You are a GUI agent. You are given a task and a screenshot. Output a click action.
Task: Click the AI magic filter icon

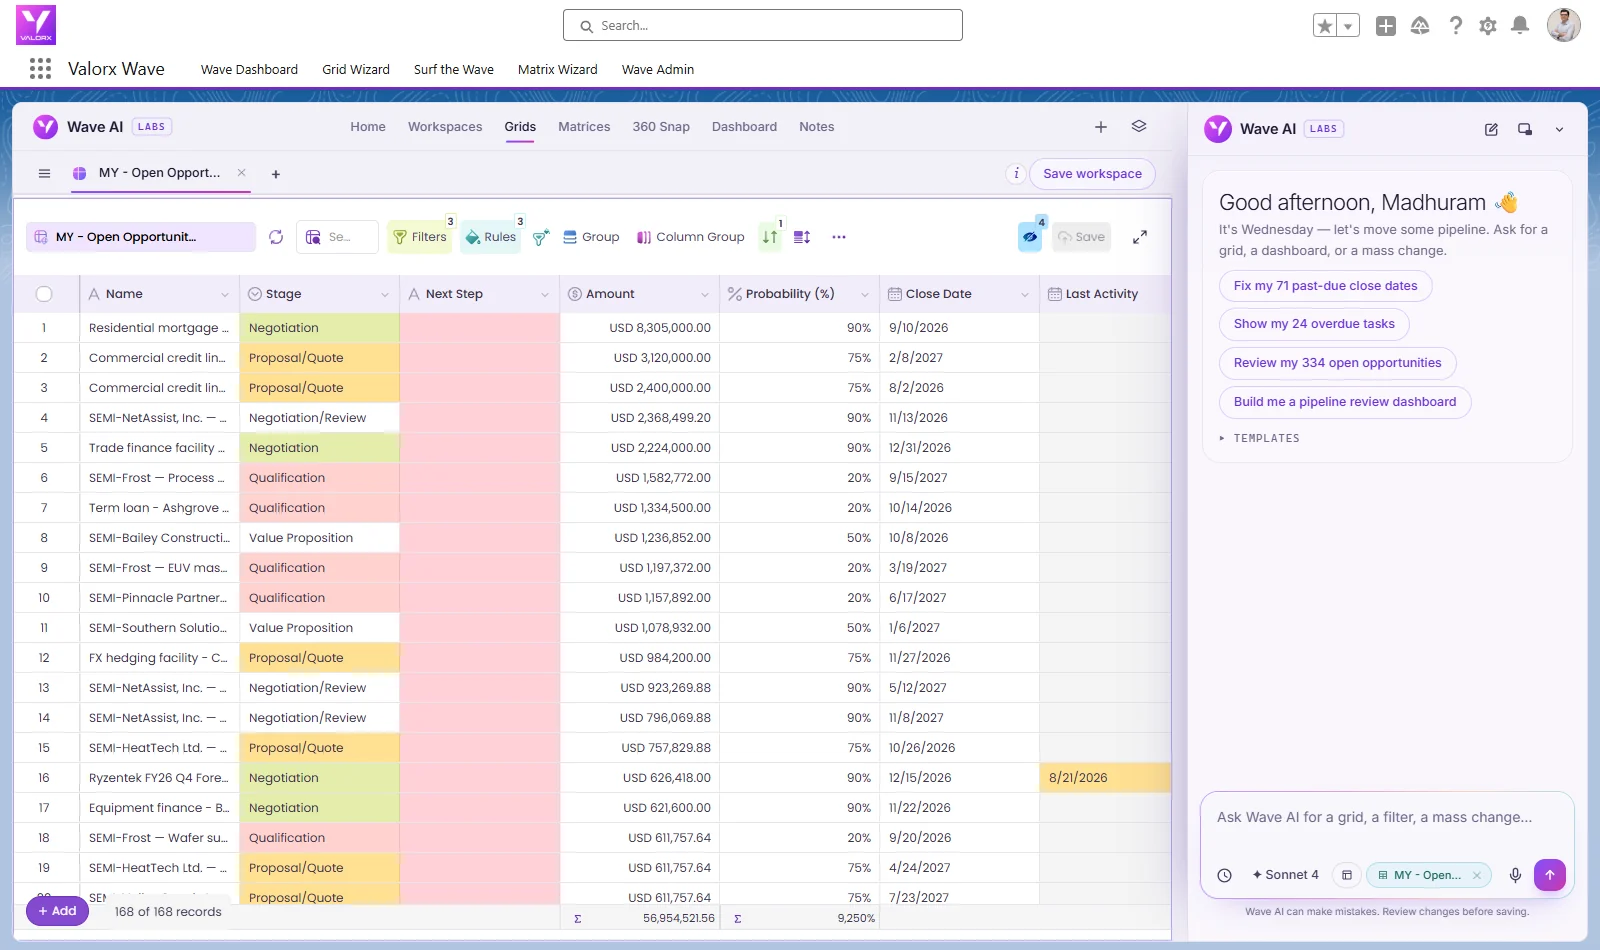541,237
